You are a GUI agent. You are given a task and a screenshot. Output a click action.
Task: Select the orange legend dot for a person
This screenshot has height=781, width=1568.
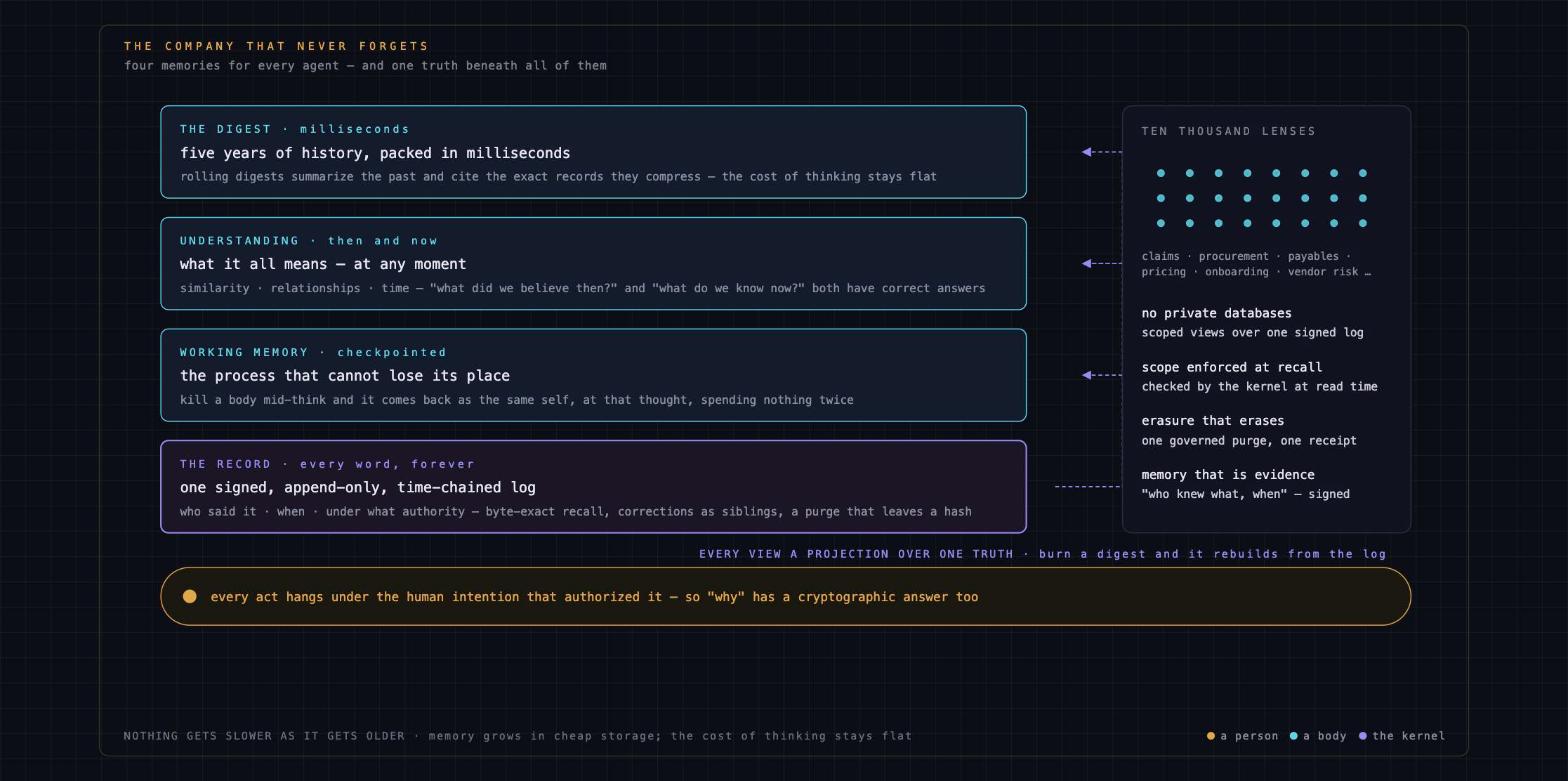point(1211,736)
